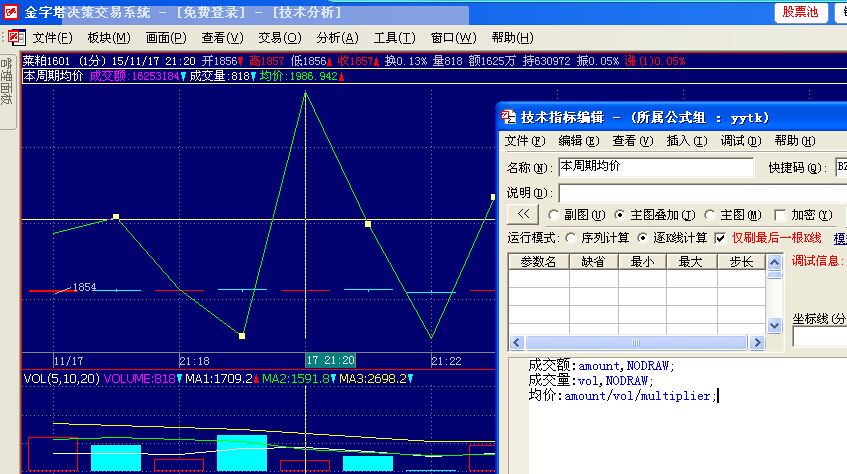Click the 名称 input field
847x474 pixels.
pyautogui.click(x=656, y=167)
